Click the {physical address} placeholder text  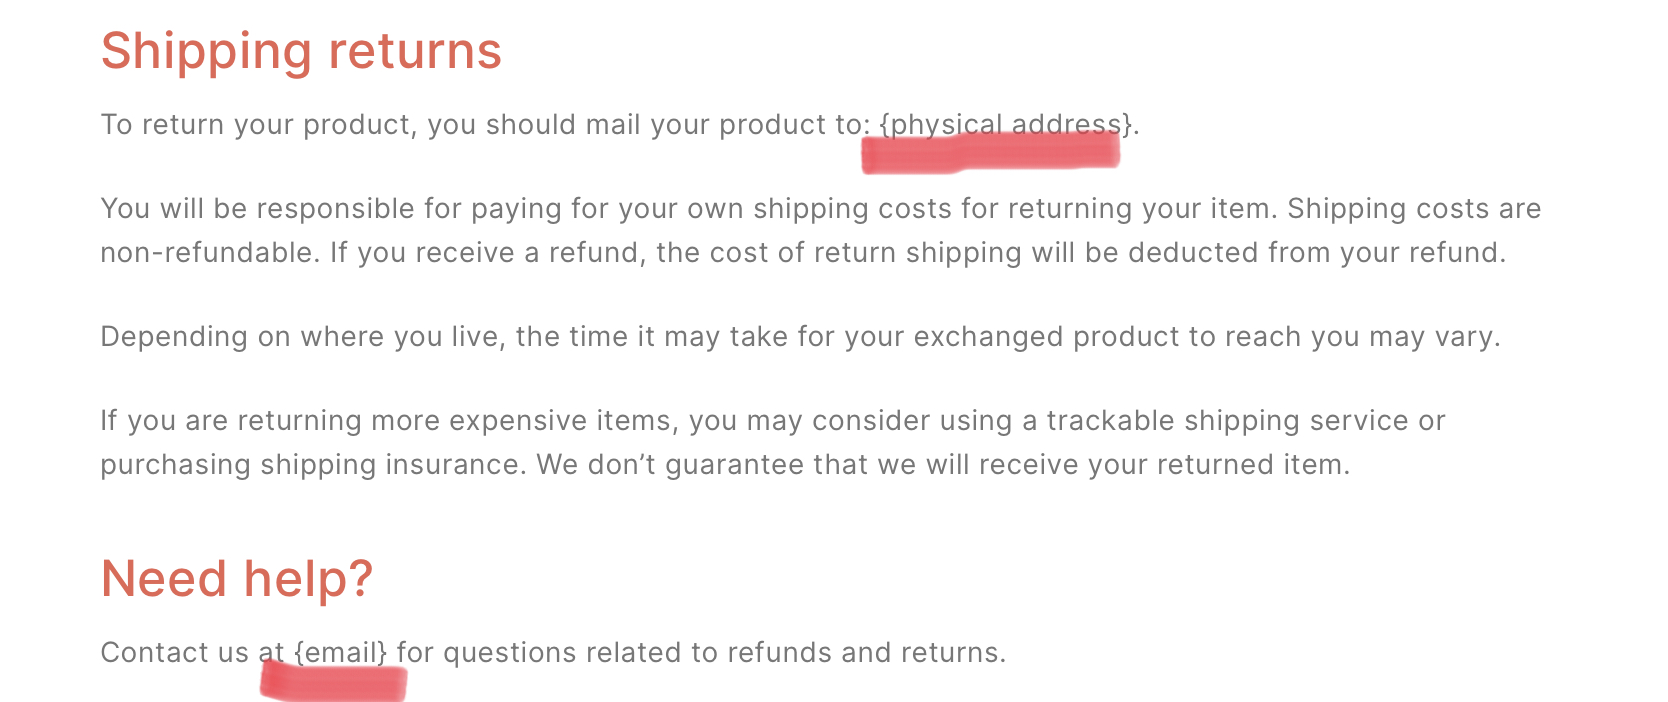click(1006, 125)
